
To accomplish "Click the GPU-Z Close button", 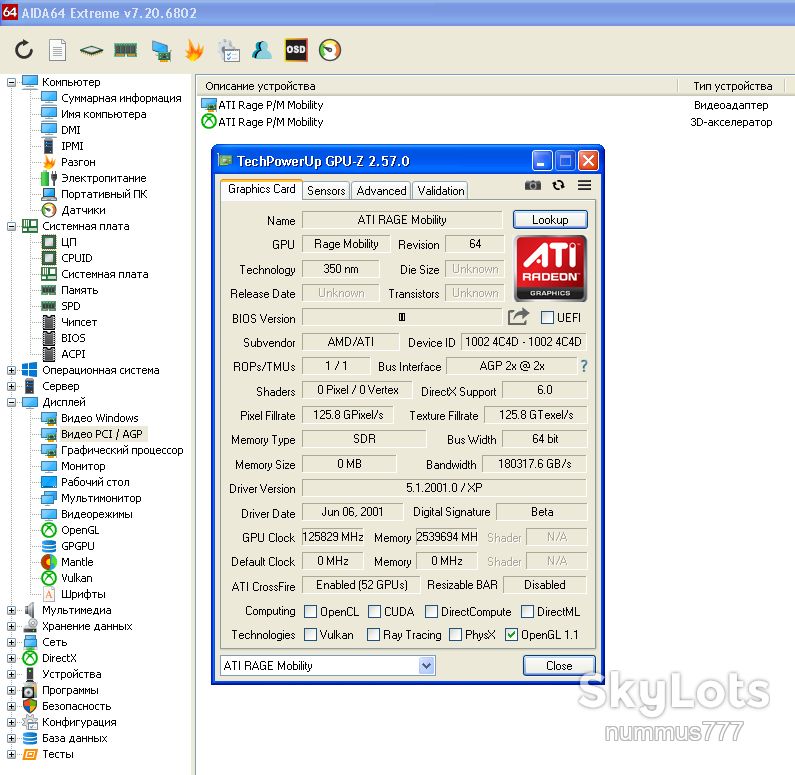I will (559, 666).
